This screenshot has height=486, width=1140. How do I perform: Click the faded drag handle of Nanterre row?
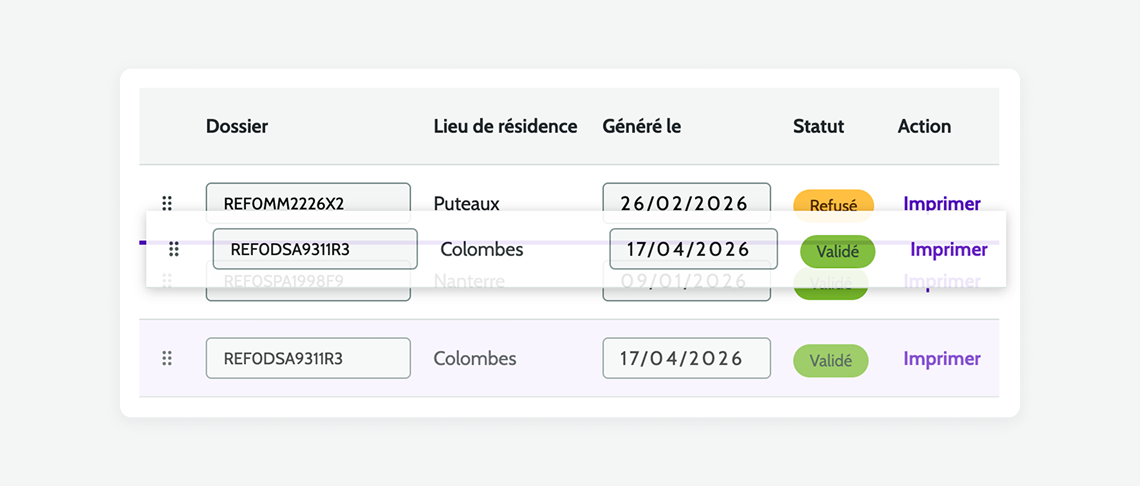pos(166,280)
